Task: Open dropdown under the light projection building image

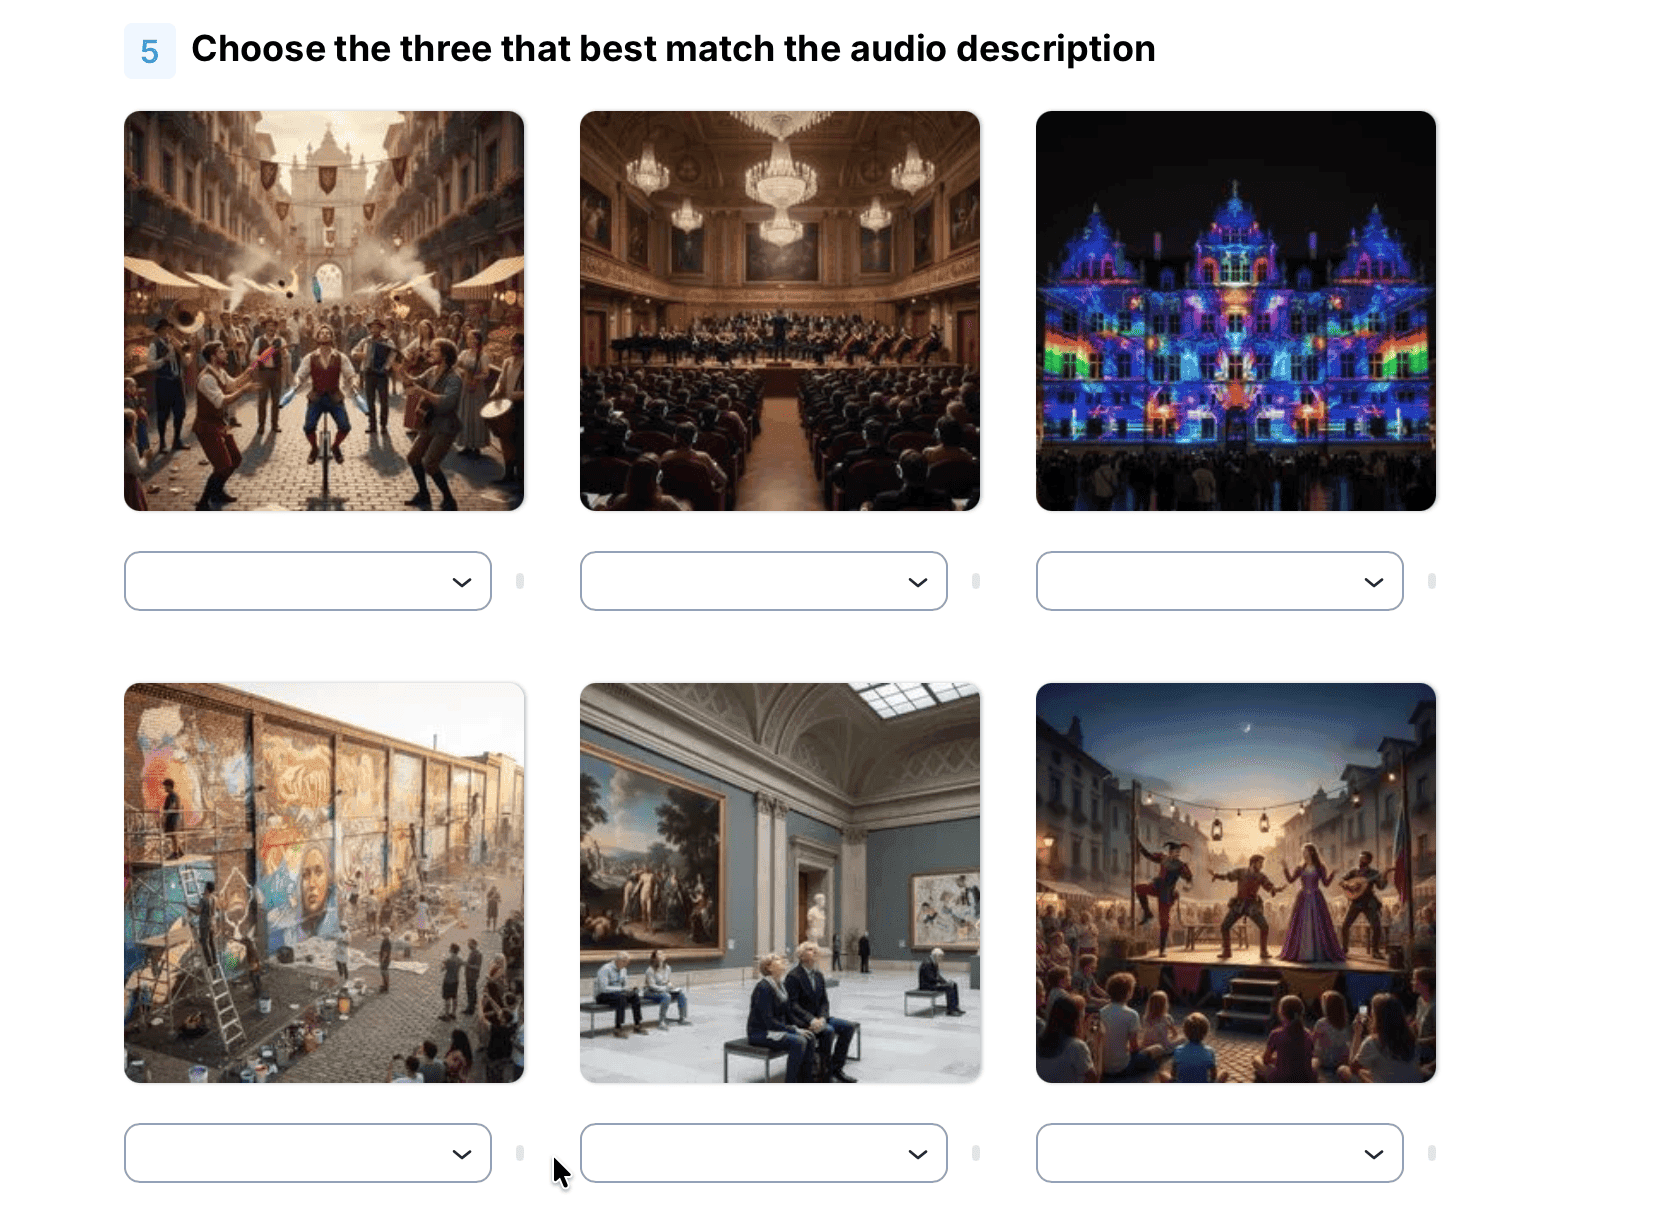Action: (x=1220, y=581)
